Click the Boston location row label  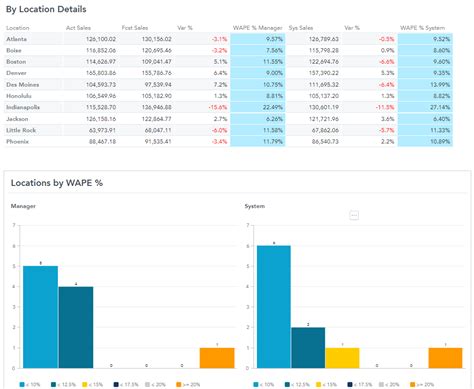[x=16, y=62]
